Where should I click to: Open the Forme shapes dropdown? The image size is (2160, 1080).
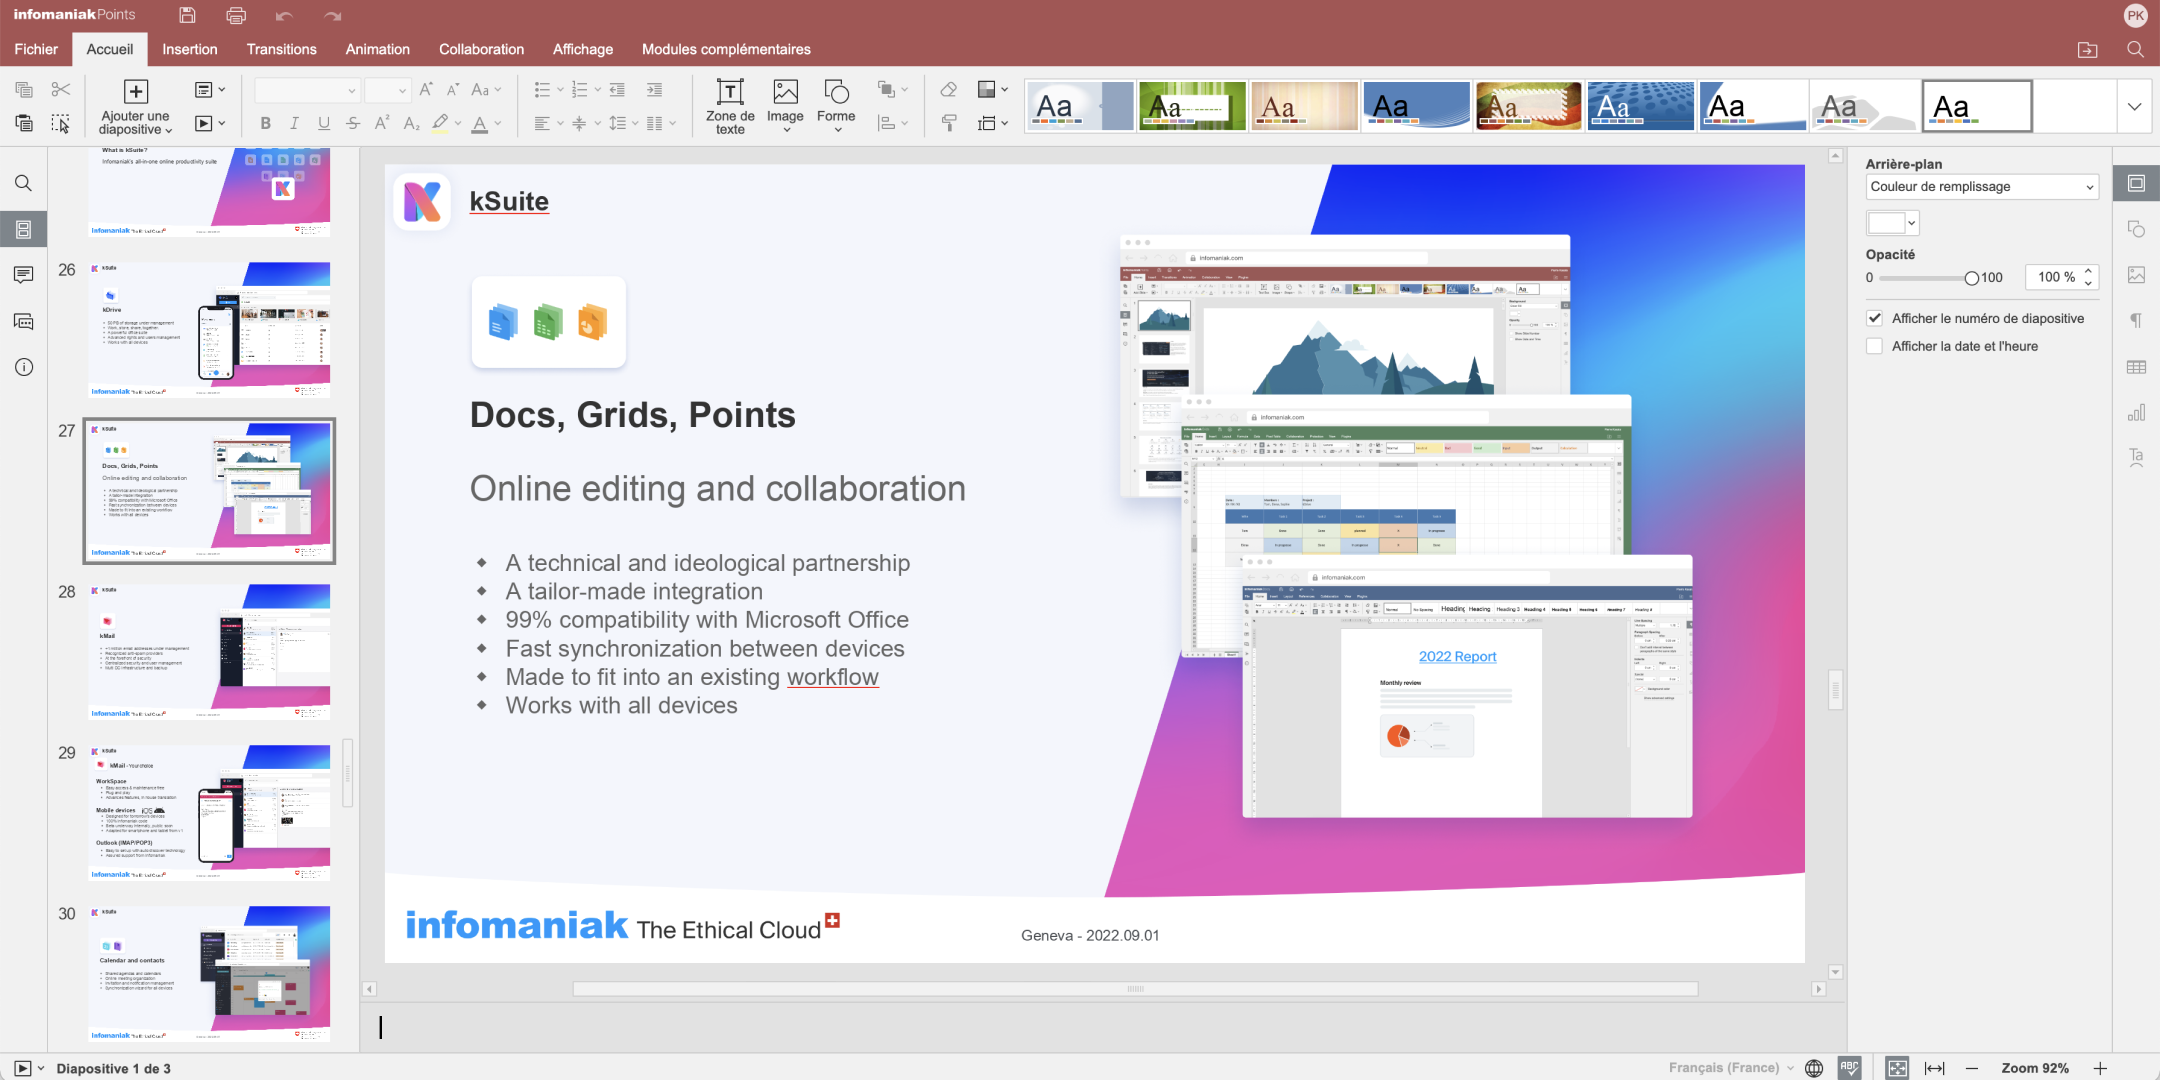[x=836, y=106]
